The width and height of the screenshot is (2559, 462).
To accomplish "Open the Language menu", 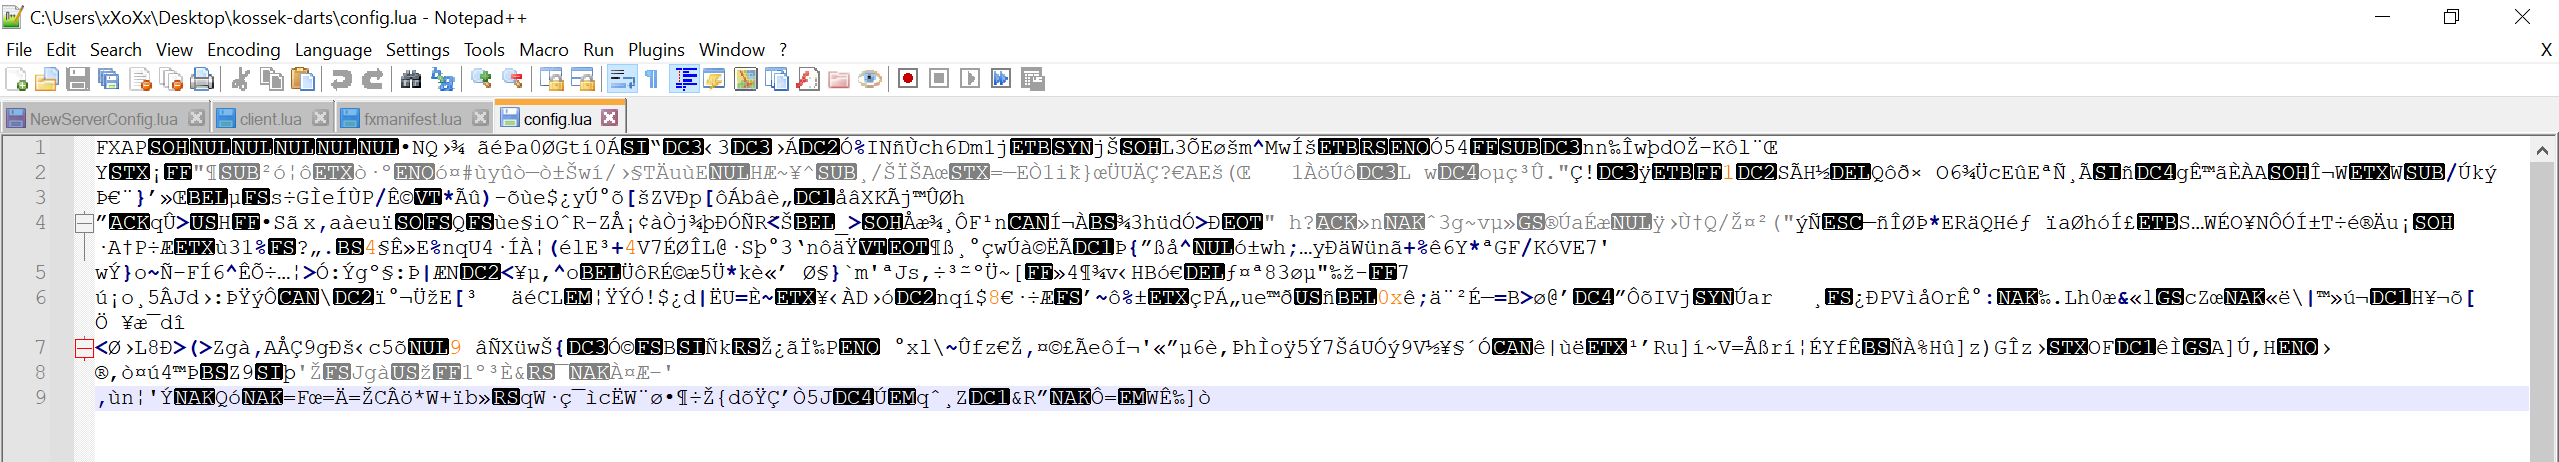I will (333, 49).
